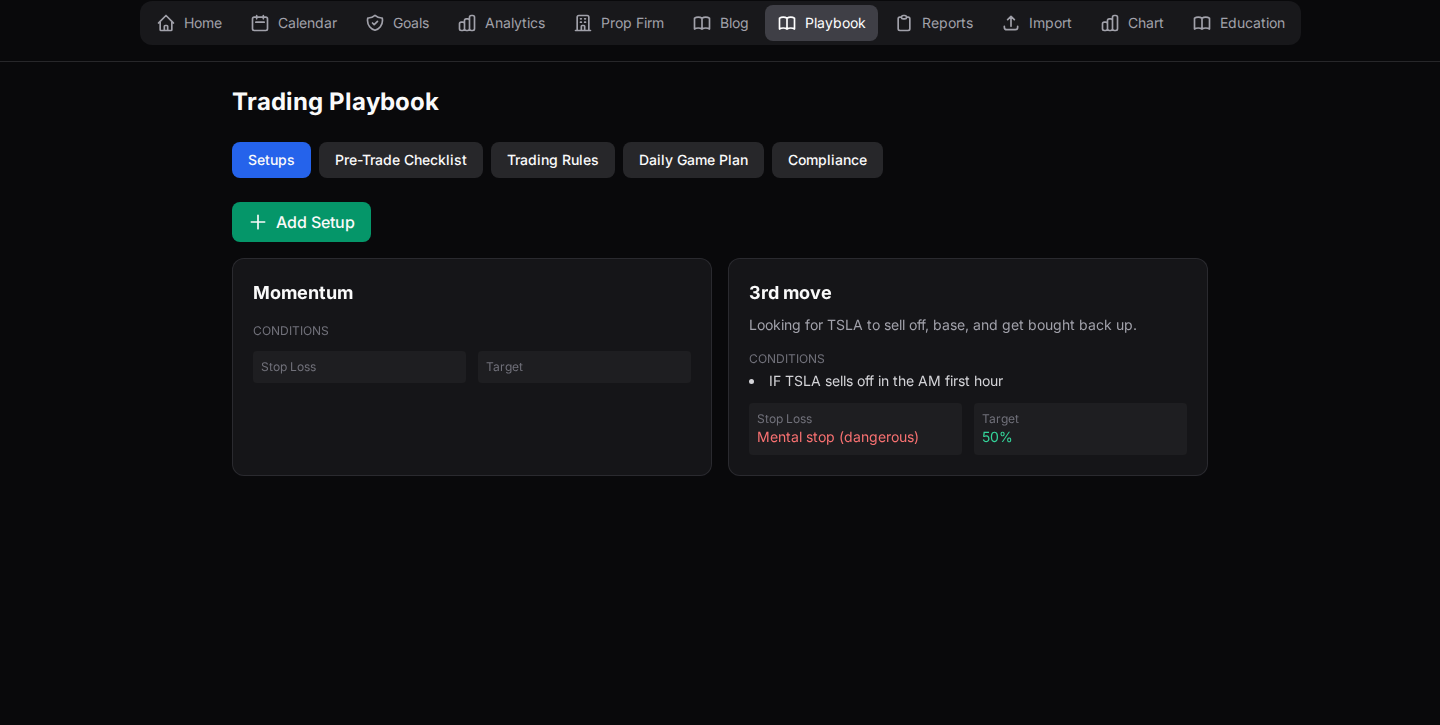Select the Compliance tab
The width and height of the screenshot is (1440, 725).
pos(827,160)
